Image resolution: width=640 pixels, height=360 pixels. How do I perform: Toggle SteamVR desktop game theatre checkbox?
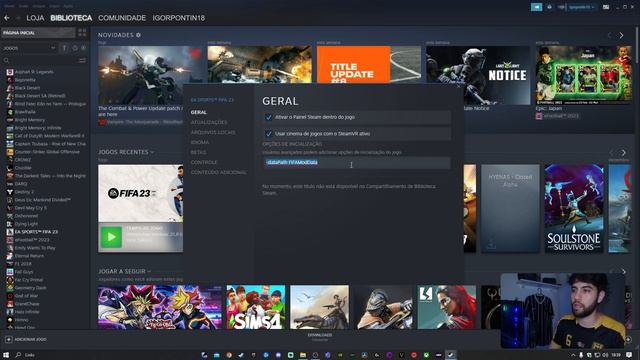[269, 133]
